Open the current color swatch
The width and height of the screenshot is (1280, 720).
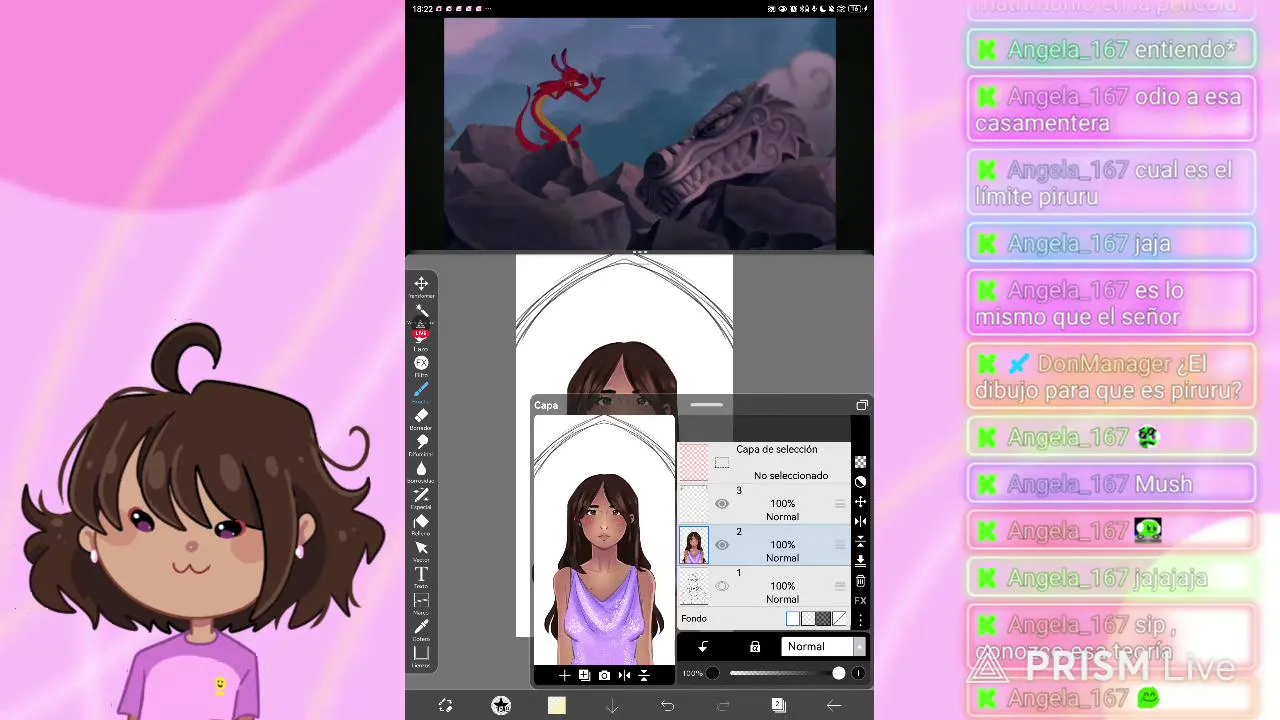click(x=557, y=706)
